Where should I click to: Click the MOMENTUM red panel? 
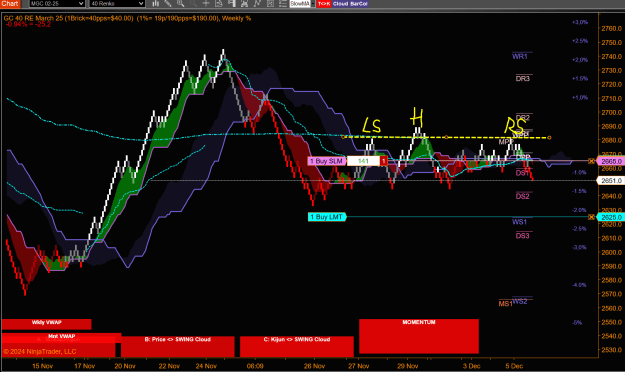point(419,336)
